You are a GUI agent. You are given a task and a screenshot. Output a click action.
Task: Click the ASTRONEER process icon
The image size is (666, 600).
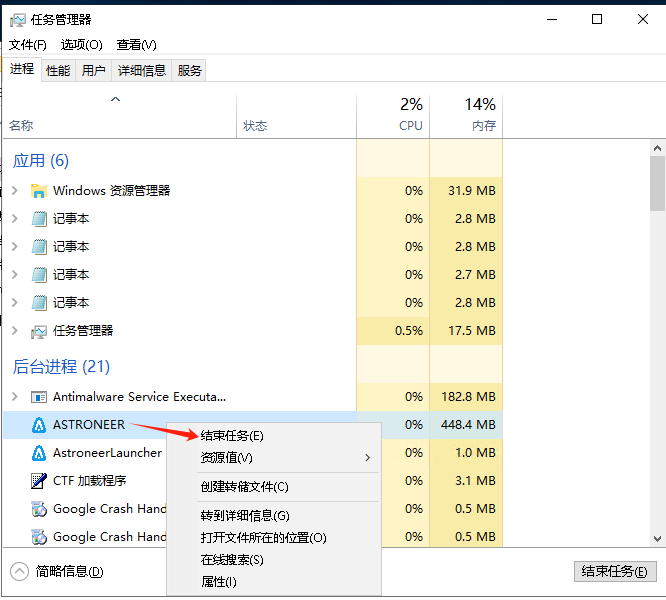point(39,425)
